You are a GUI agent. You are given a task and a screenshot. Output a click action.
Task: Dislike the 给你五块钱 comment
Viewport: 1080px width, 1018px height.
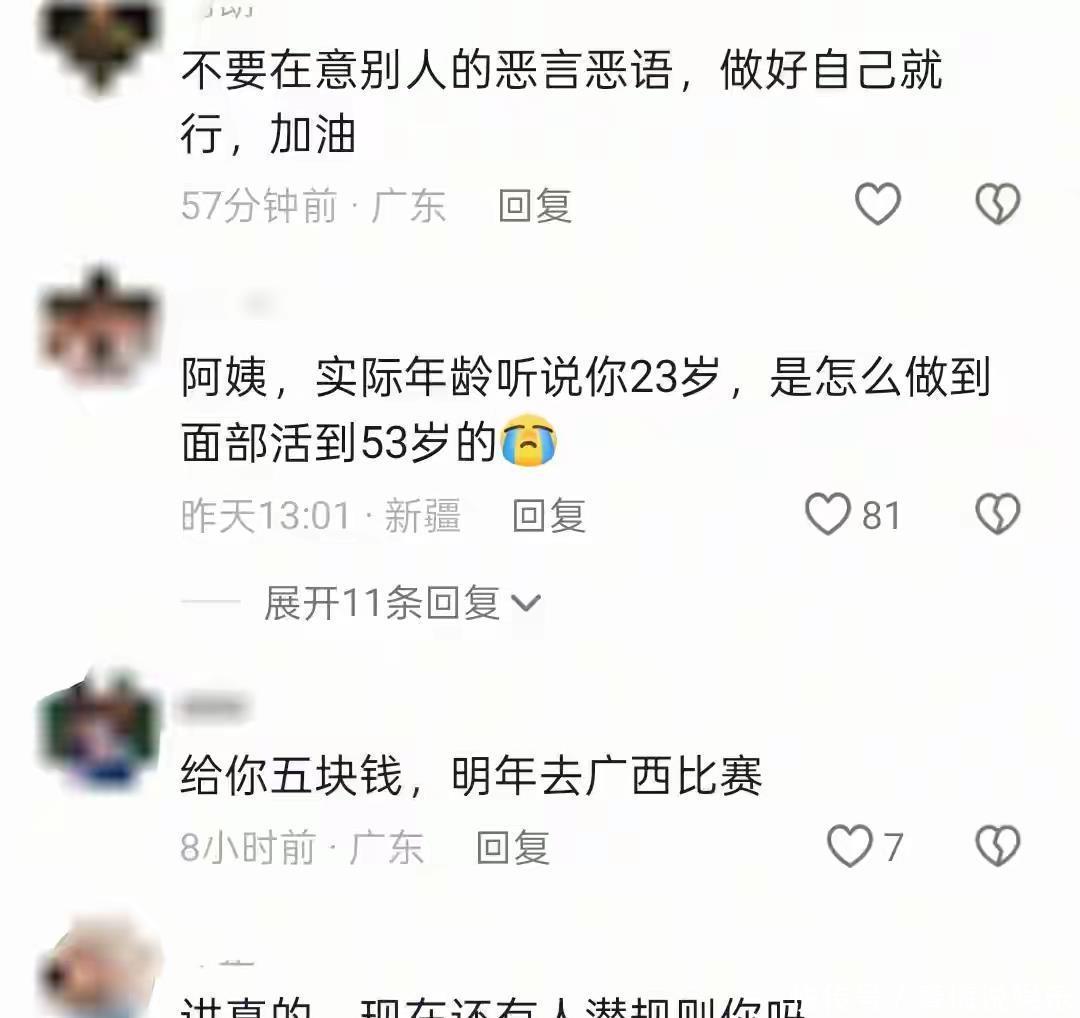[x=997, y=846]
